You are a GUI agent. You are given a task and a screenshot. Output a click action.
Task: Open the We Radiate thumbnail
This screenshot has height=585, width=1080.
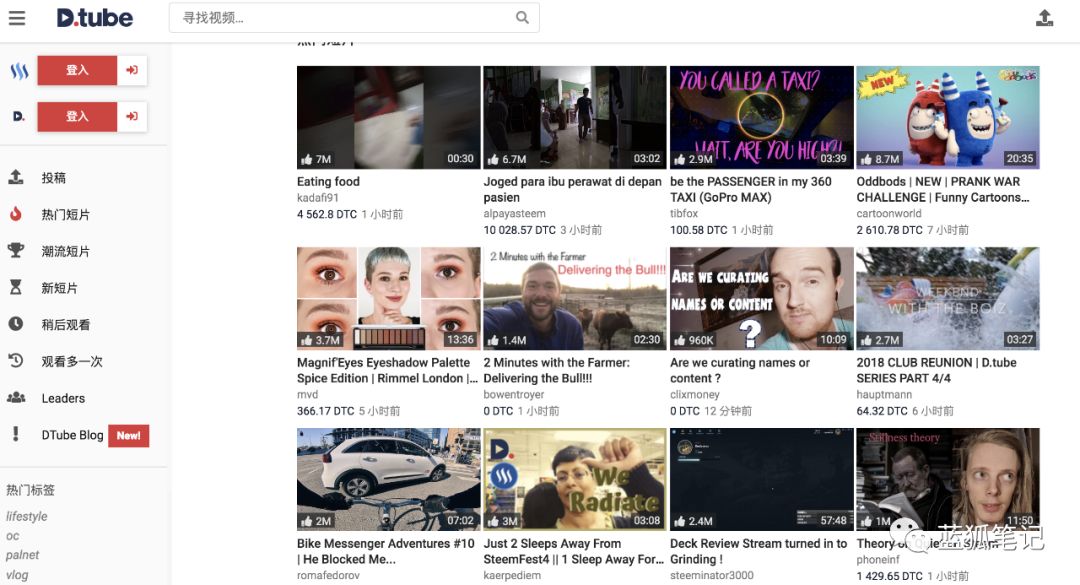pyautogui.click(x=574, y=479)
